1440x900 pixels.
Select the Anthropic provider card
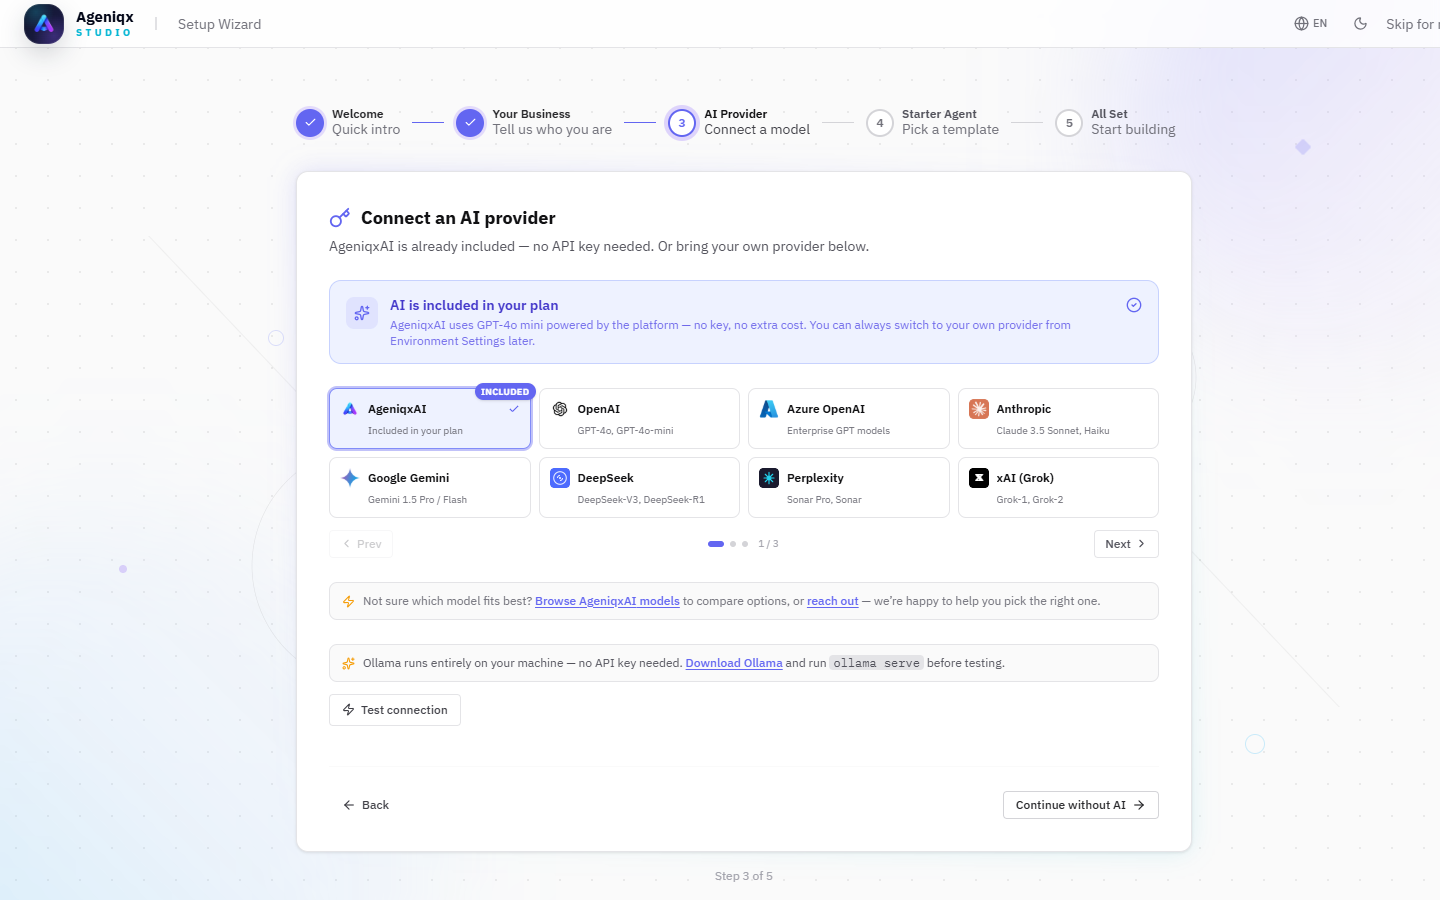[1058, 419]
